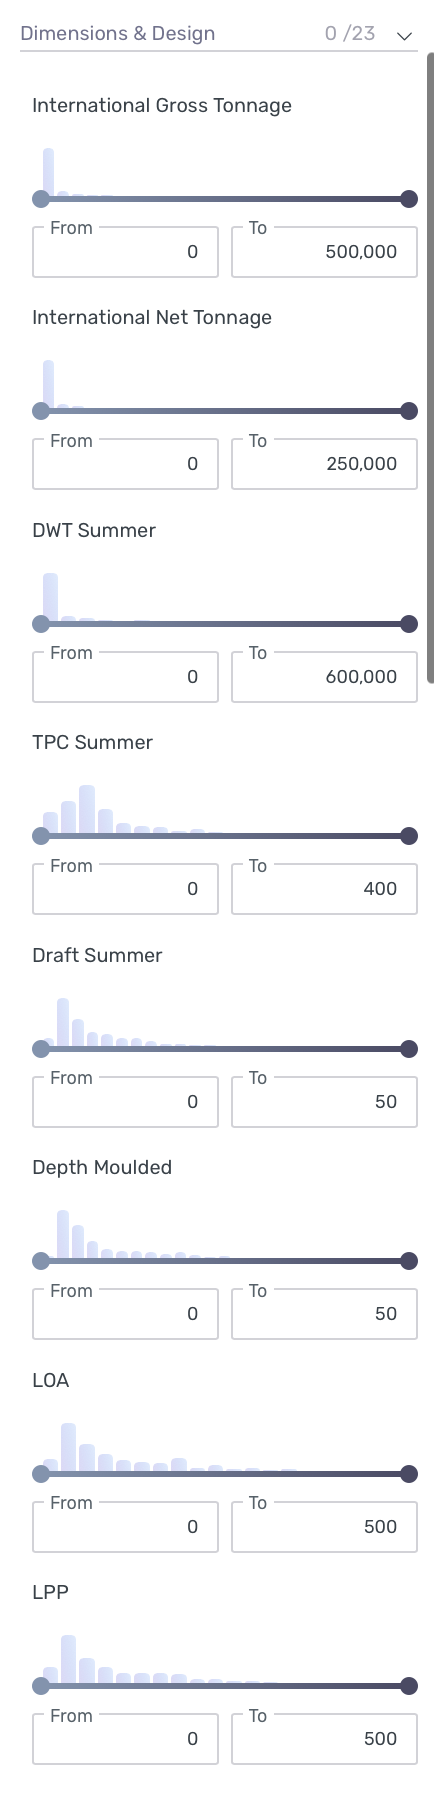Select International Gross Tonnage left slider handle
434x1796 pixels.
click(41, 199)
